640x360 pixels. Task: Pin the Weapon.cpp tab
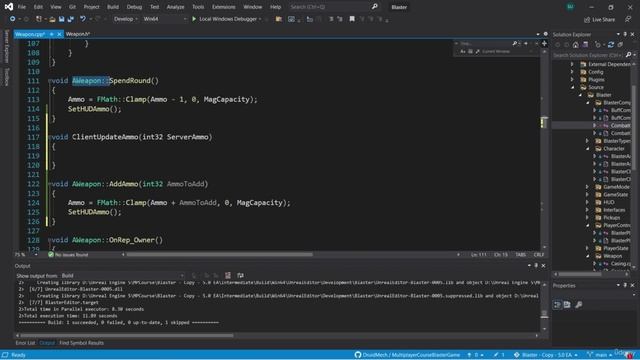point(51,34)
